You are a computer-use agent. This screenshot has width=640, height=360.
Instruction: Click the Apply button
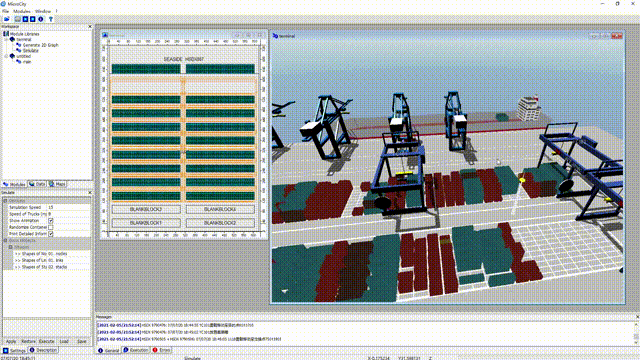[x=11, y=341]
